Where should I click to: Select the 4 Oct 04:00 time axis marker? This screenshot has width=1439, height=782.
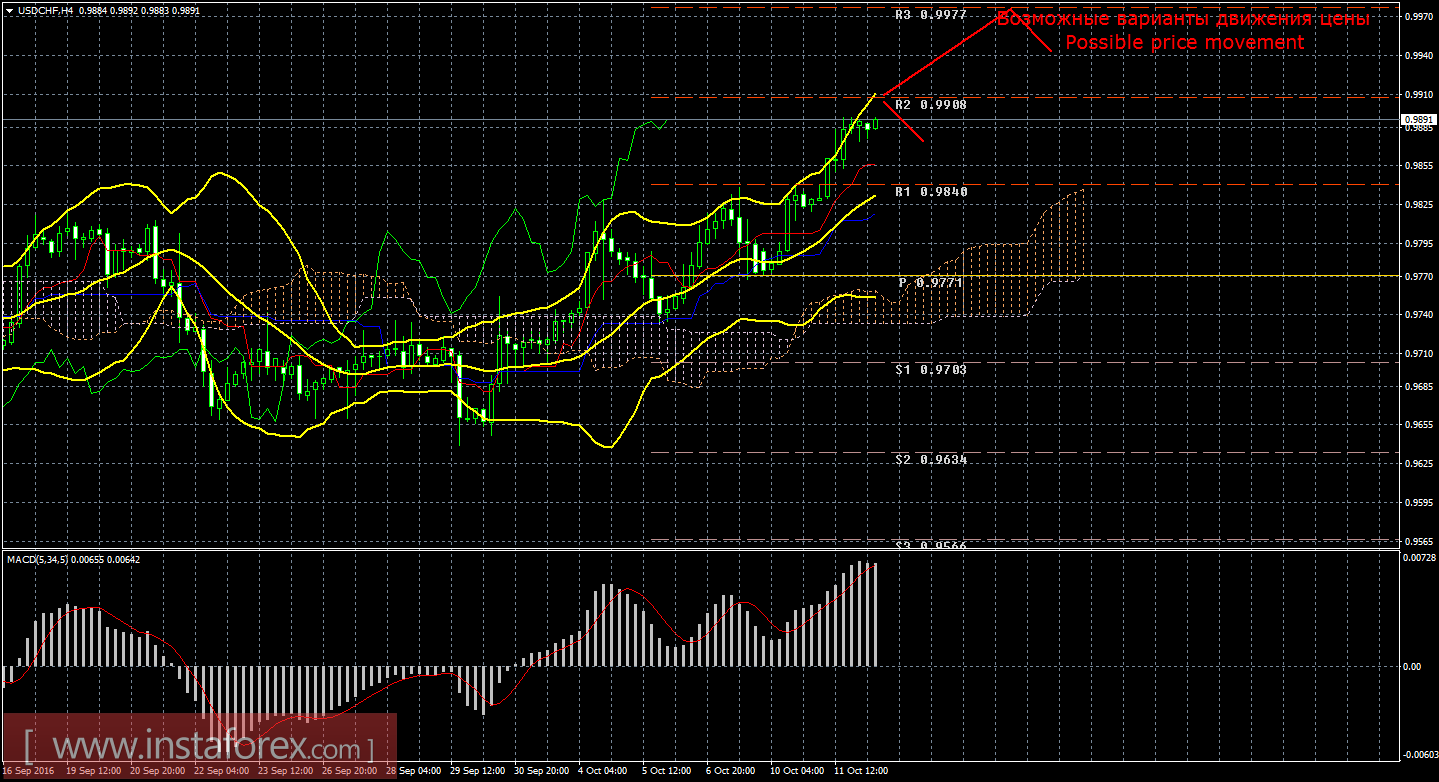point(603,772)
